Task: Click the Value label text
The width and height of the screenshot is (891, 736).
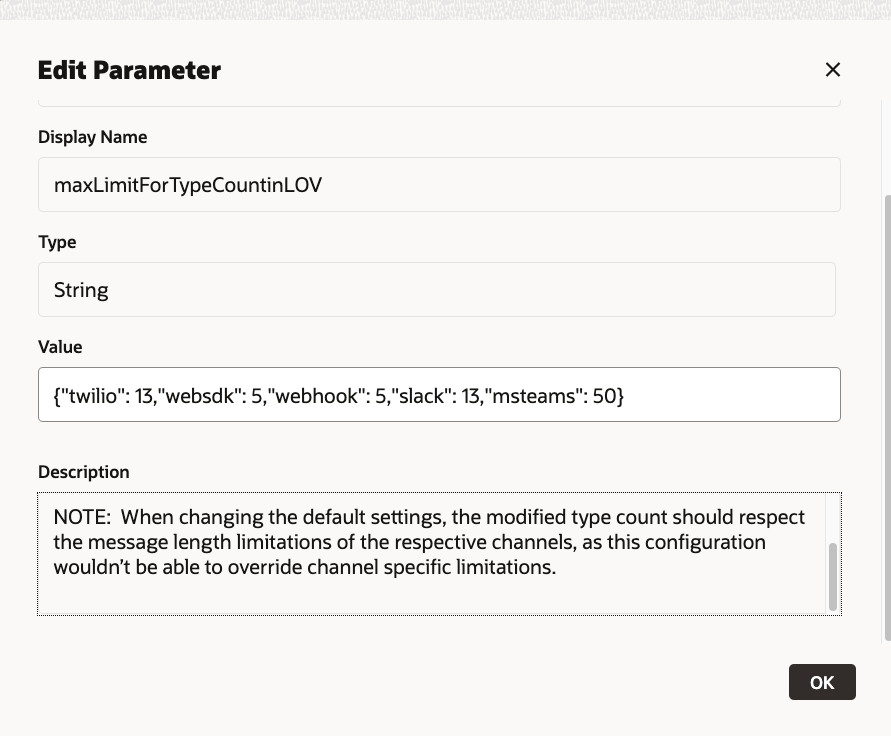Action: pyautogui.click(x=60, y=347)
